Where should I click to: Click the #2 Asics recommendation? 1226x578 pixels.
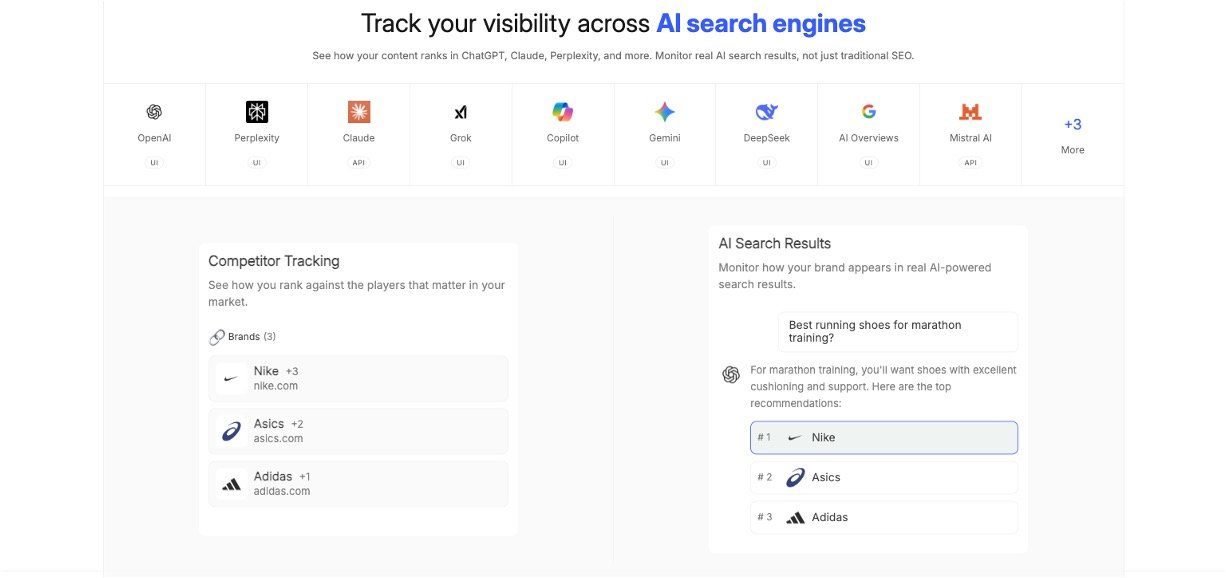884,477
